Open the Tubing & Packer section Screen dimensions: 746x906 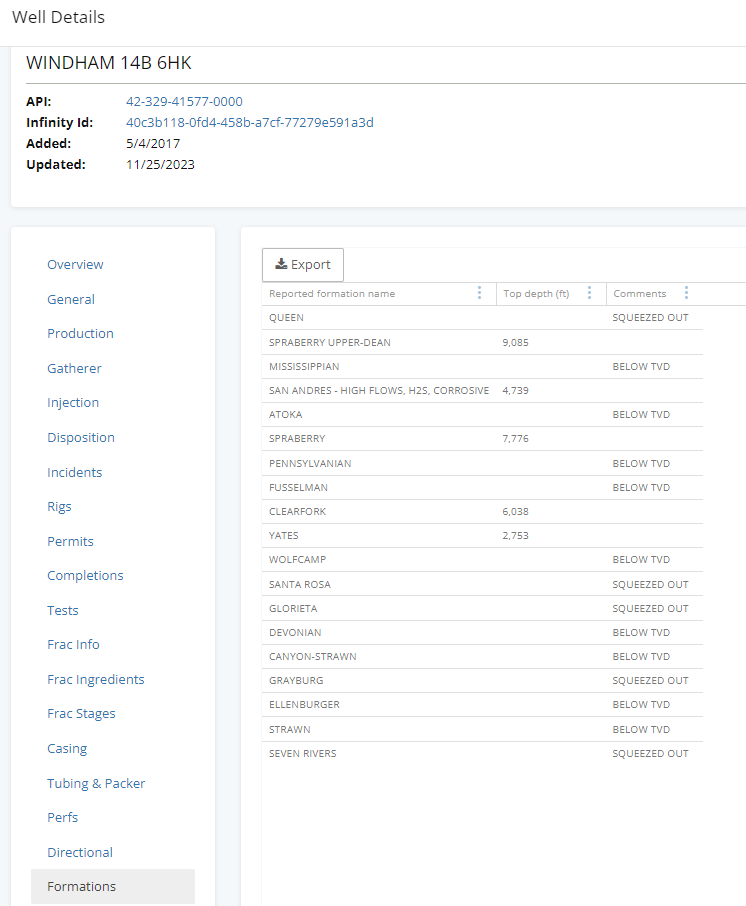tap(96, 784)
